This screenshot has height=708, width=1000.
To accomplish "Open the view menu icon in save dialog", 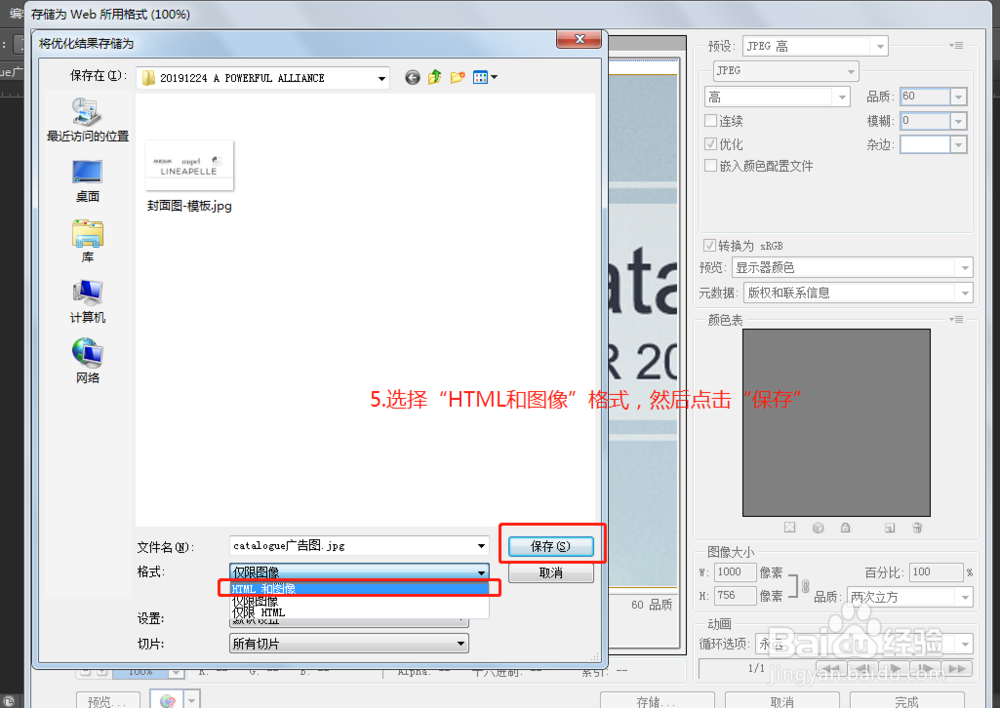I will [485, 78].
